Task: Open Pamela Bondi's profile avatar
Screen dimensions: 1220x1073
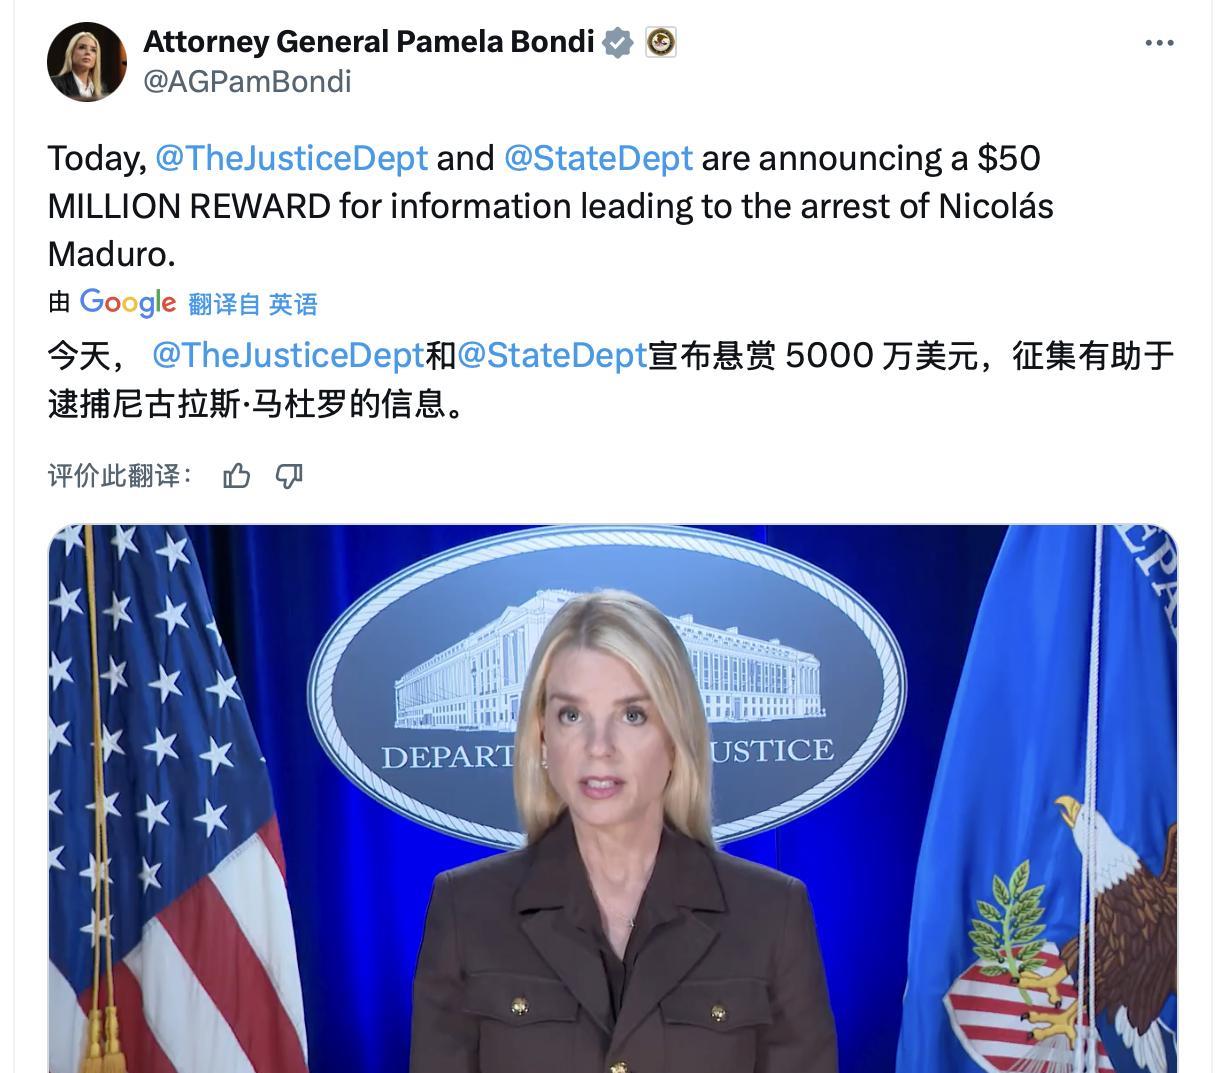Action: (87, 62)
